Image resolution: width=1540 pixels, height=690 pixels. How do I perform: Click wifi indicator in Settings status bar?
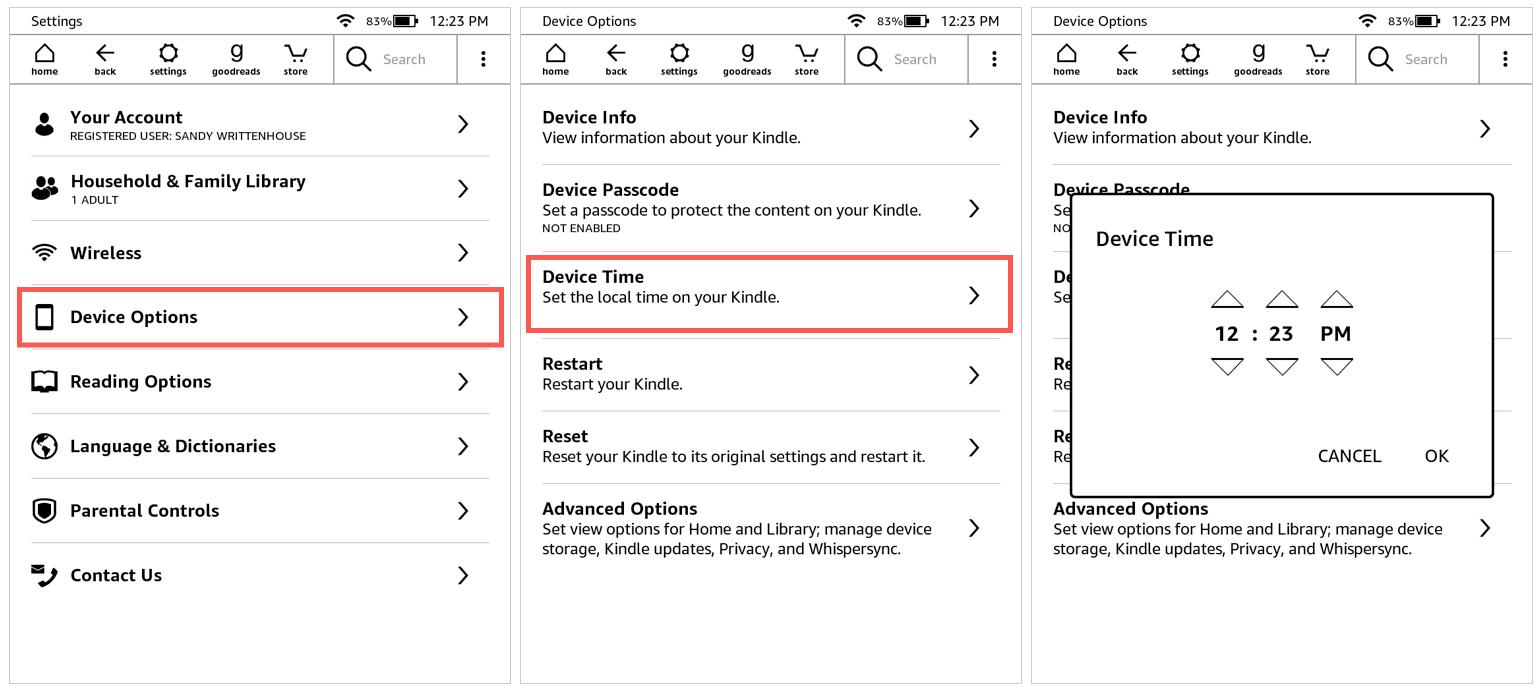[346, 21]
